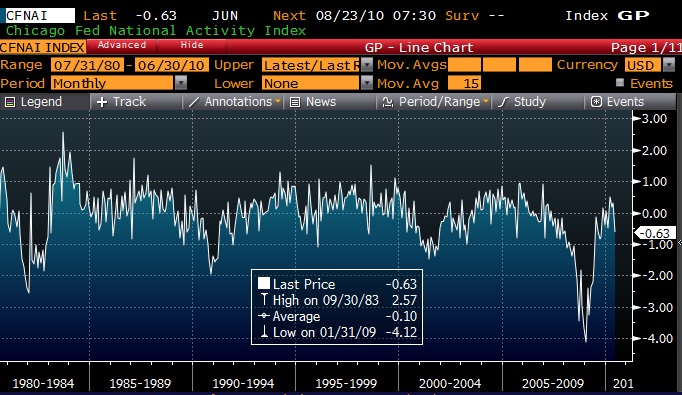Click the Low marker icon in legend
This screenshot has width=682, height=395.
(x=264, y=332)
